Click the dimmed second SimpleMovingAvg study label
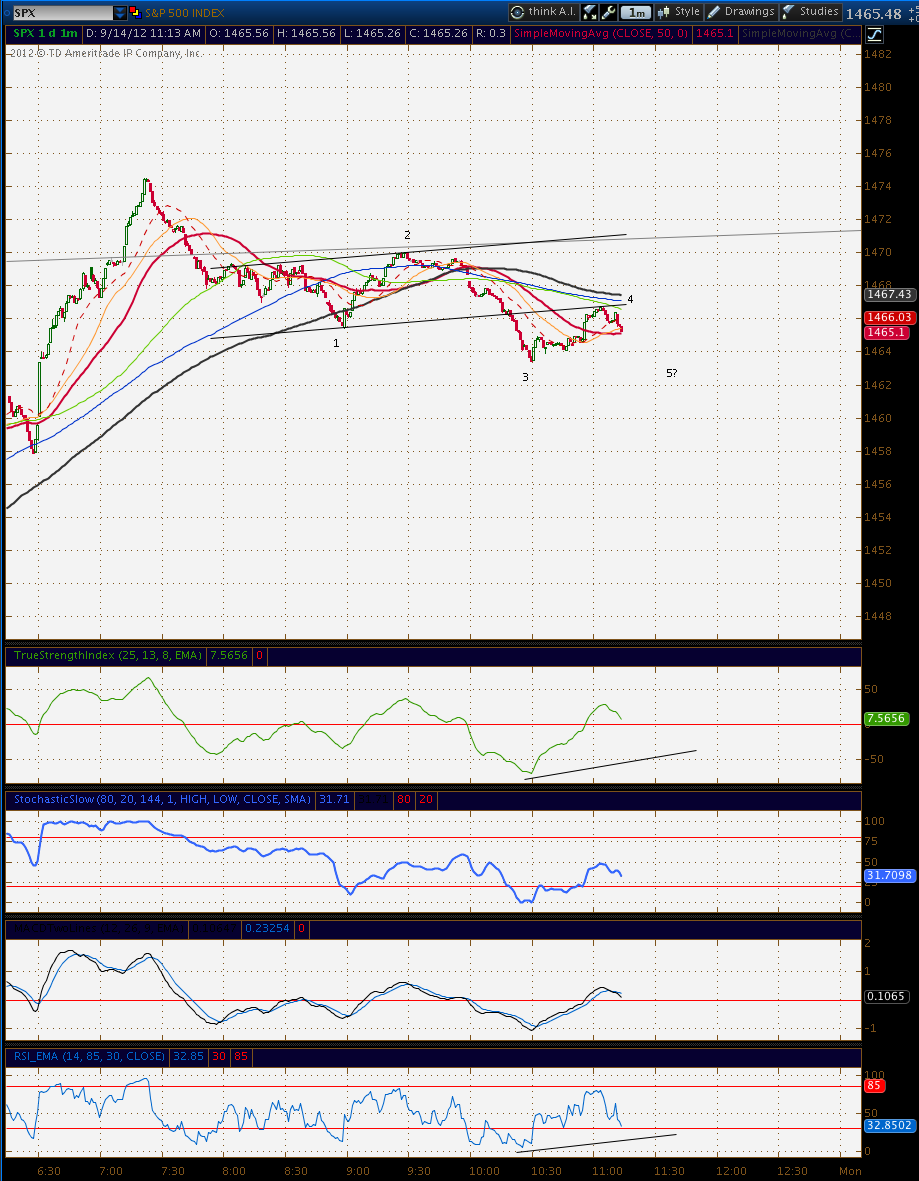Image resolution: width=919 pixels, height=1181 pixels. coord(801,33)
